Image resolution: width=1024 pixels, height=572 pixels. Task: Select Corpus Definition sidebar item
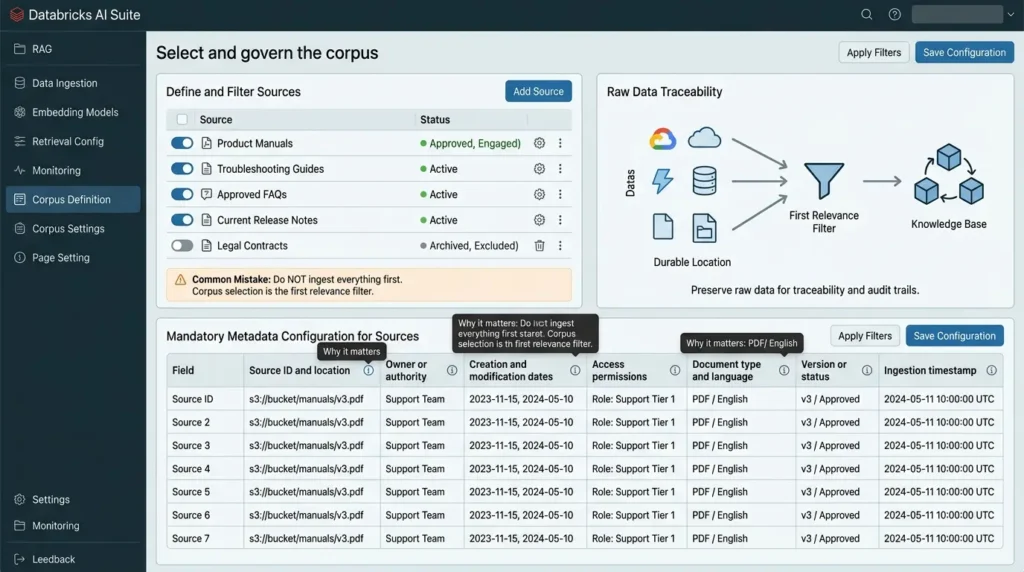[x=73, y=199]
